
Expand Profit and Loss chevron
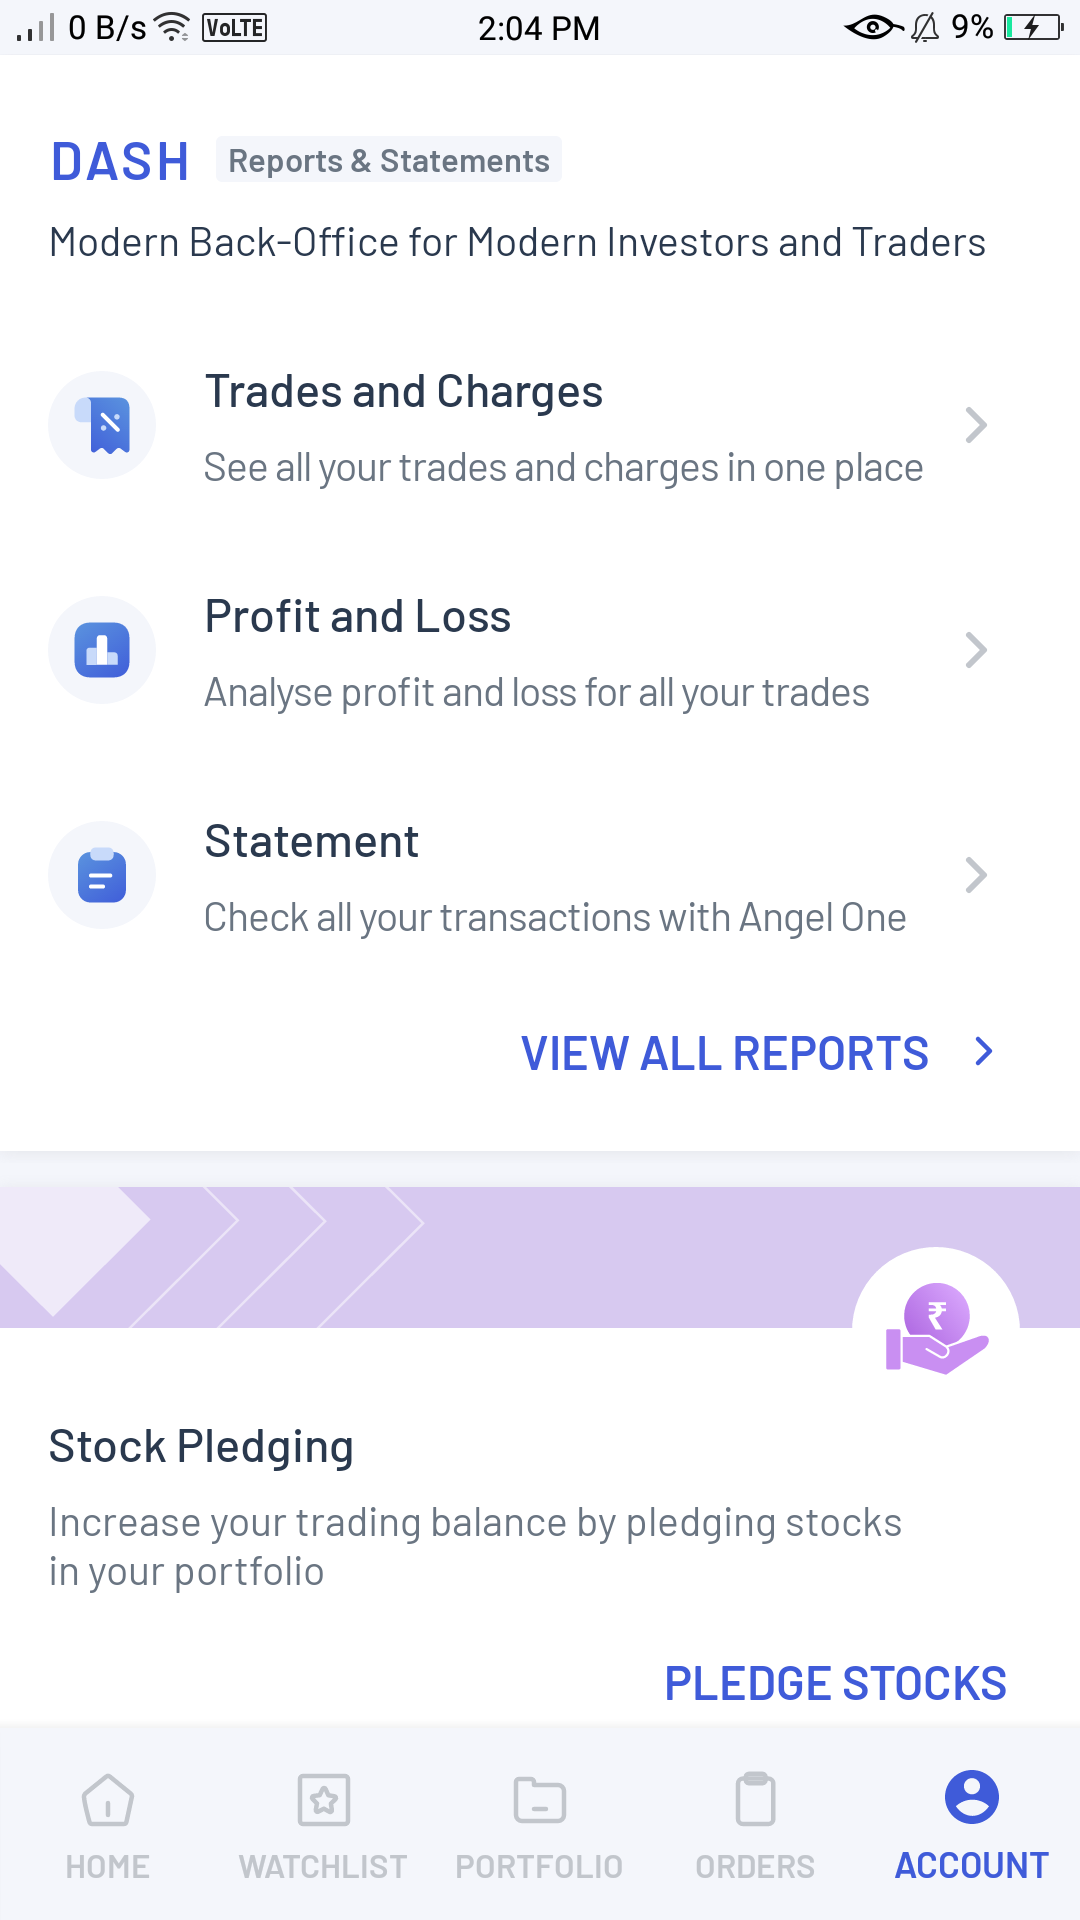pyautogui.click(x=976, y=650)
